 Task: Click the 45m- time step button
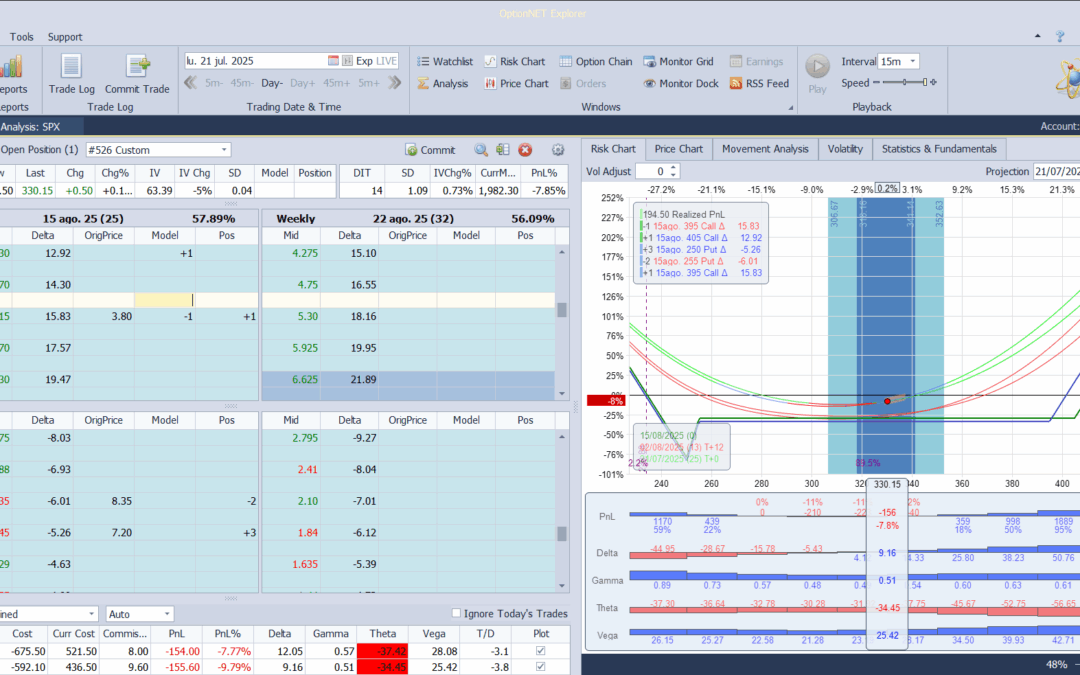click(242, 83)
